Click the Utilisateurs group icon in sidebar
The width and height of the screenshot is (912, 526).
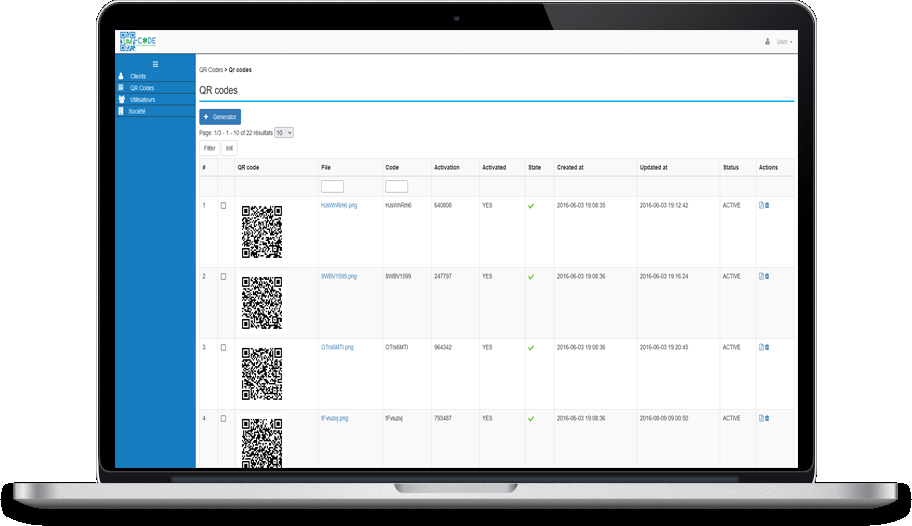[x=122, y=99]
